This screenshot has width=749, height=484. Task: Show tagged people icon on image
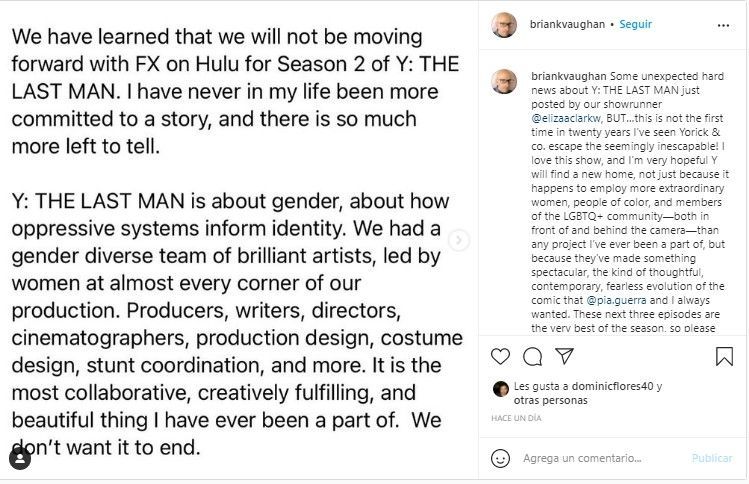(x=19, y=459)
